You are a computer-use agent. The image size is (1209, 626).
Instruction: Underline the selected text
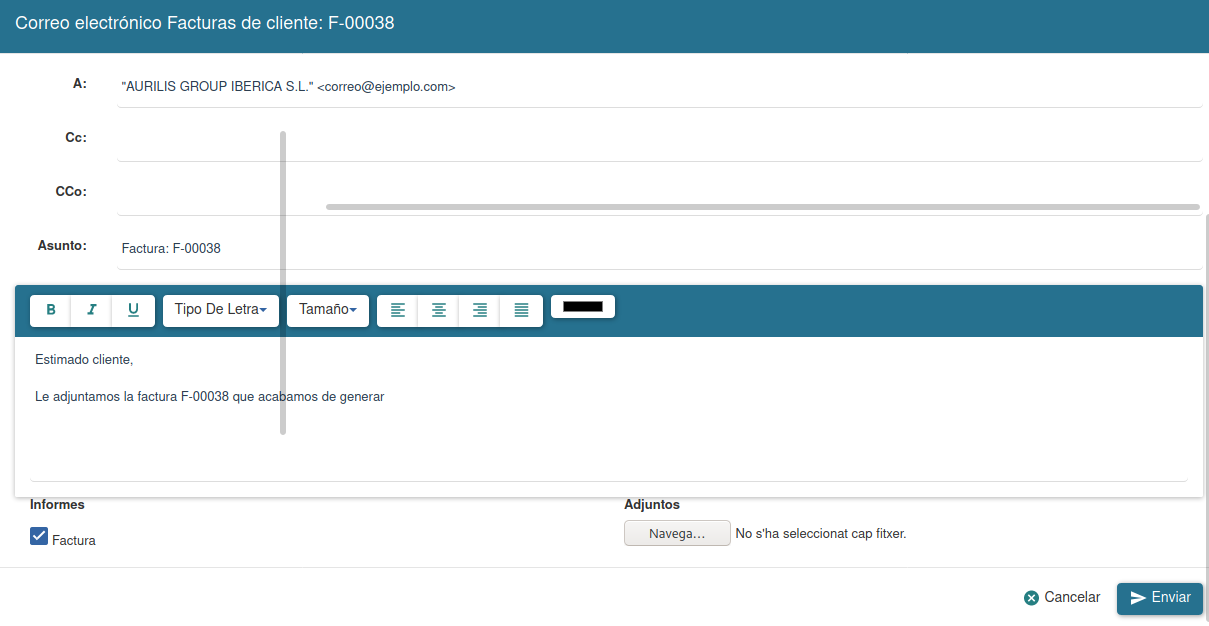(x=132, y=310)
